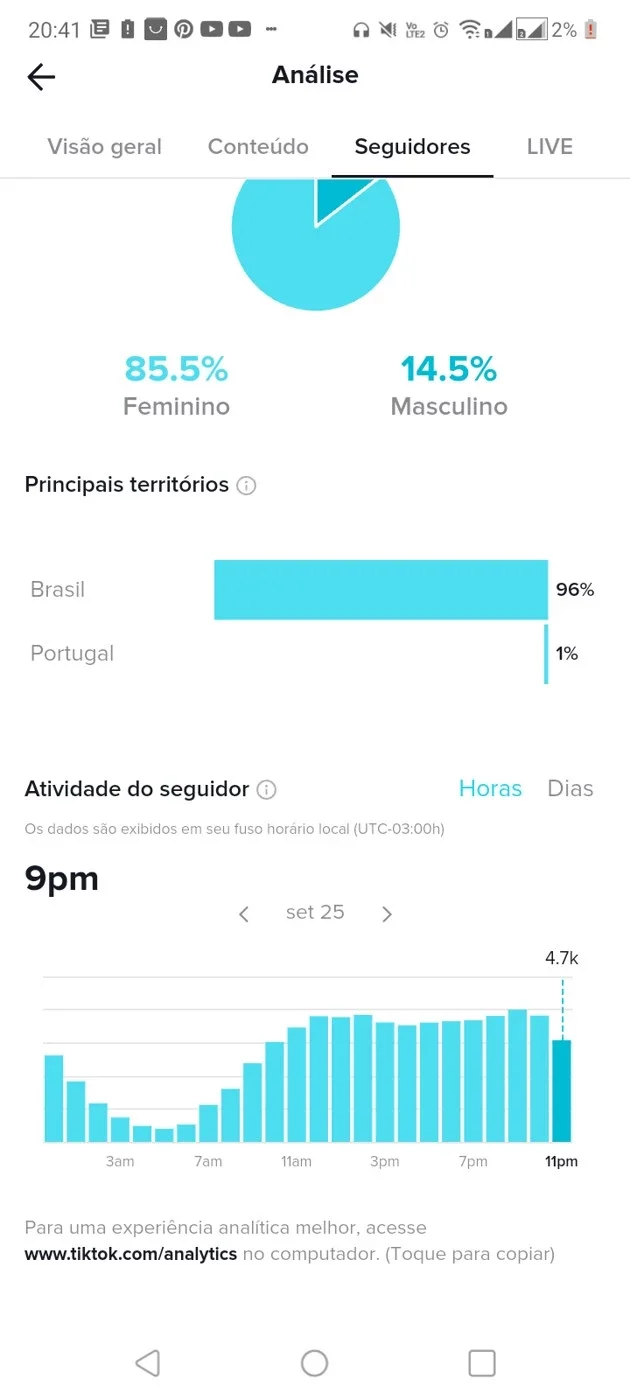Open info icon beside Principais territórios

[246, 486]
